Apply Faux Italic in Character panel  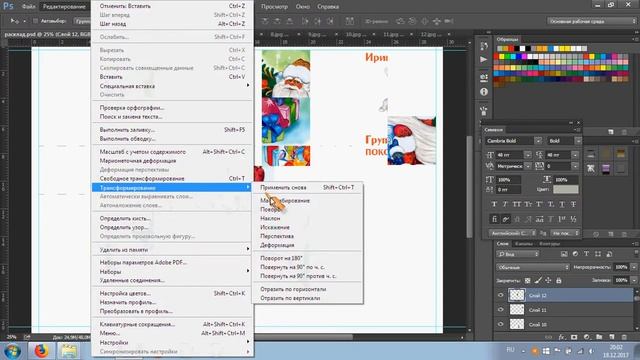[x=505, y=204]
